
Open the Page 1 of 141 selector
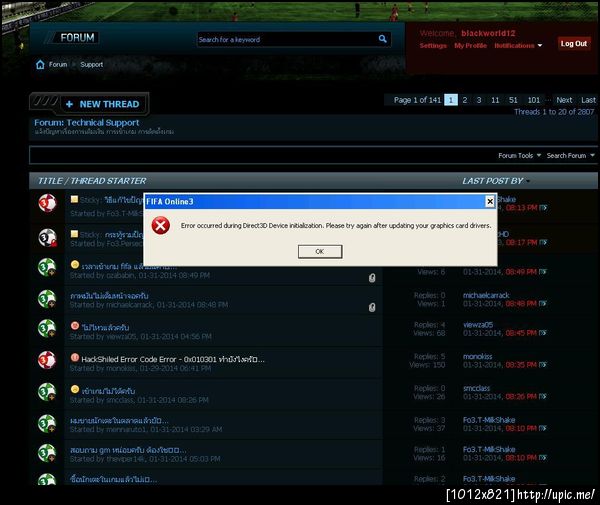coord(417,100)
